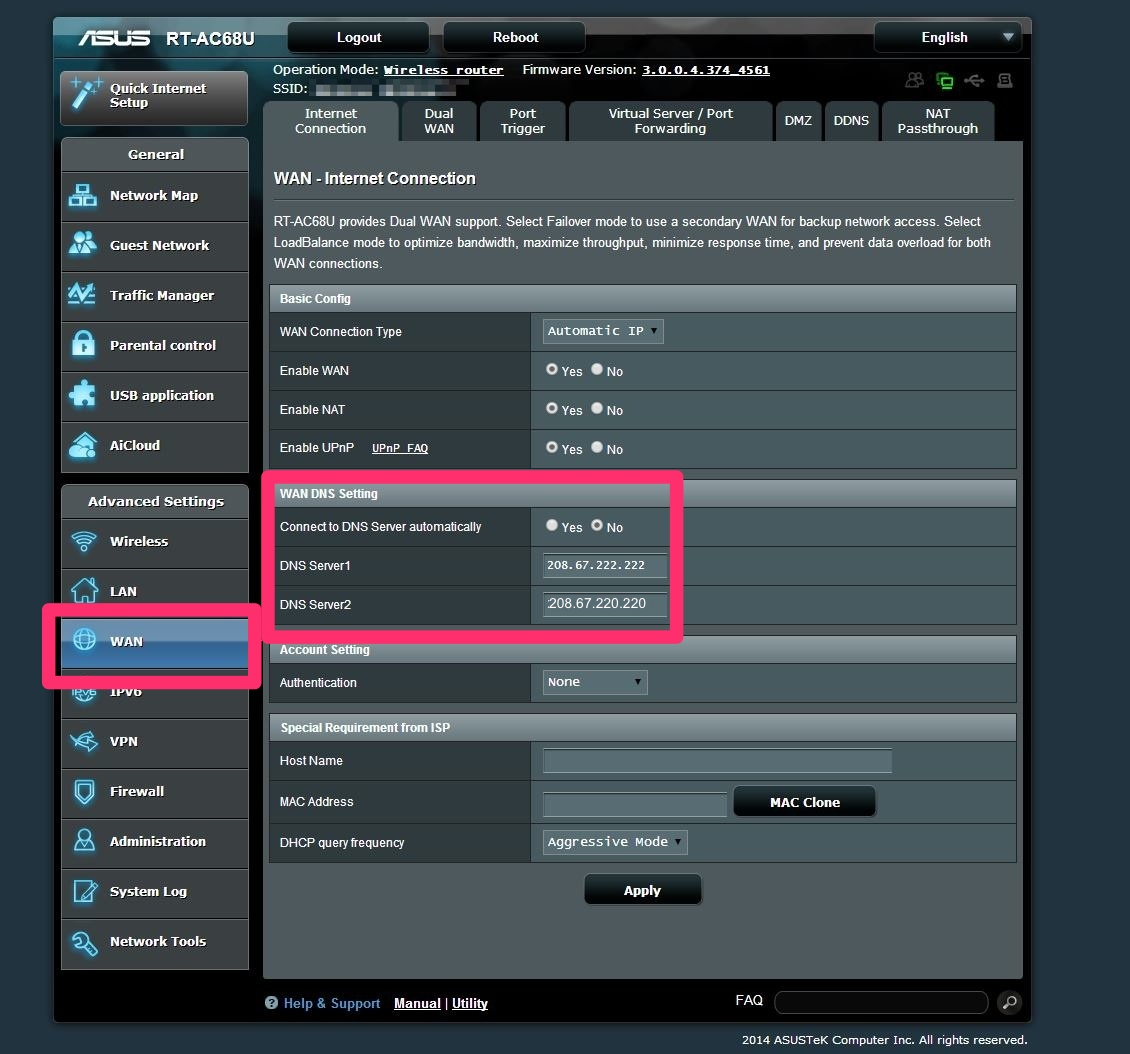Click the Guest Network people icon
The height and width of the screenshot is (1054, 1130).
[x=83, y=244]
